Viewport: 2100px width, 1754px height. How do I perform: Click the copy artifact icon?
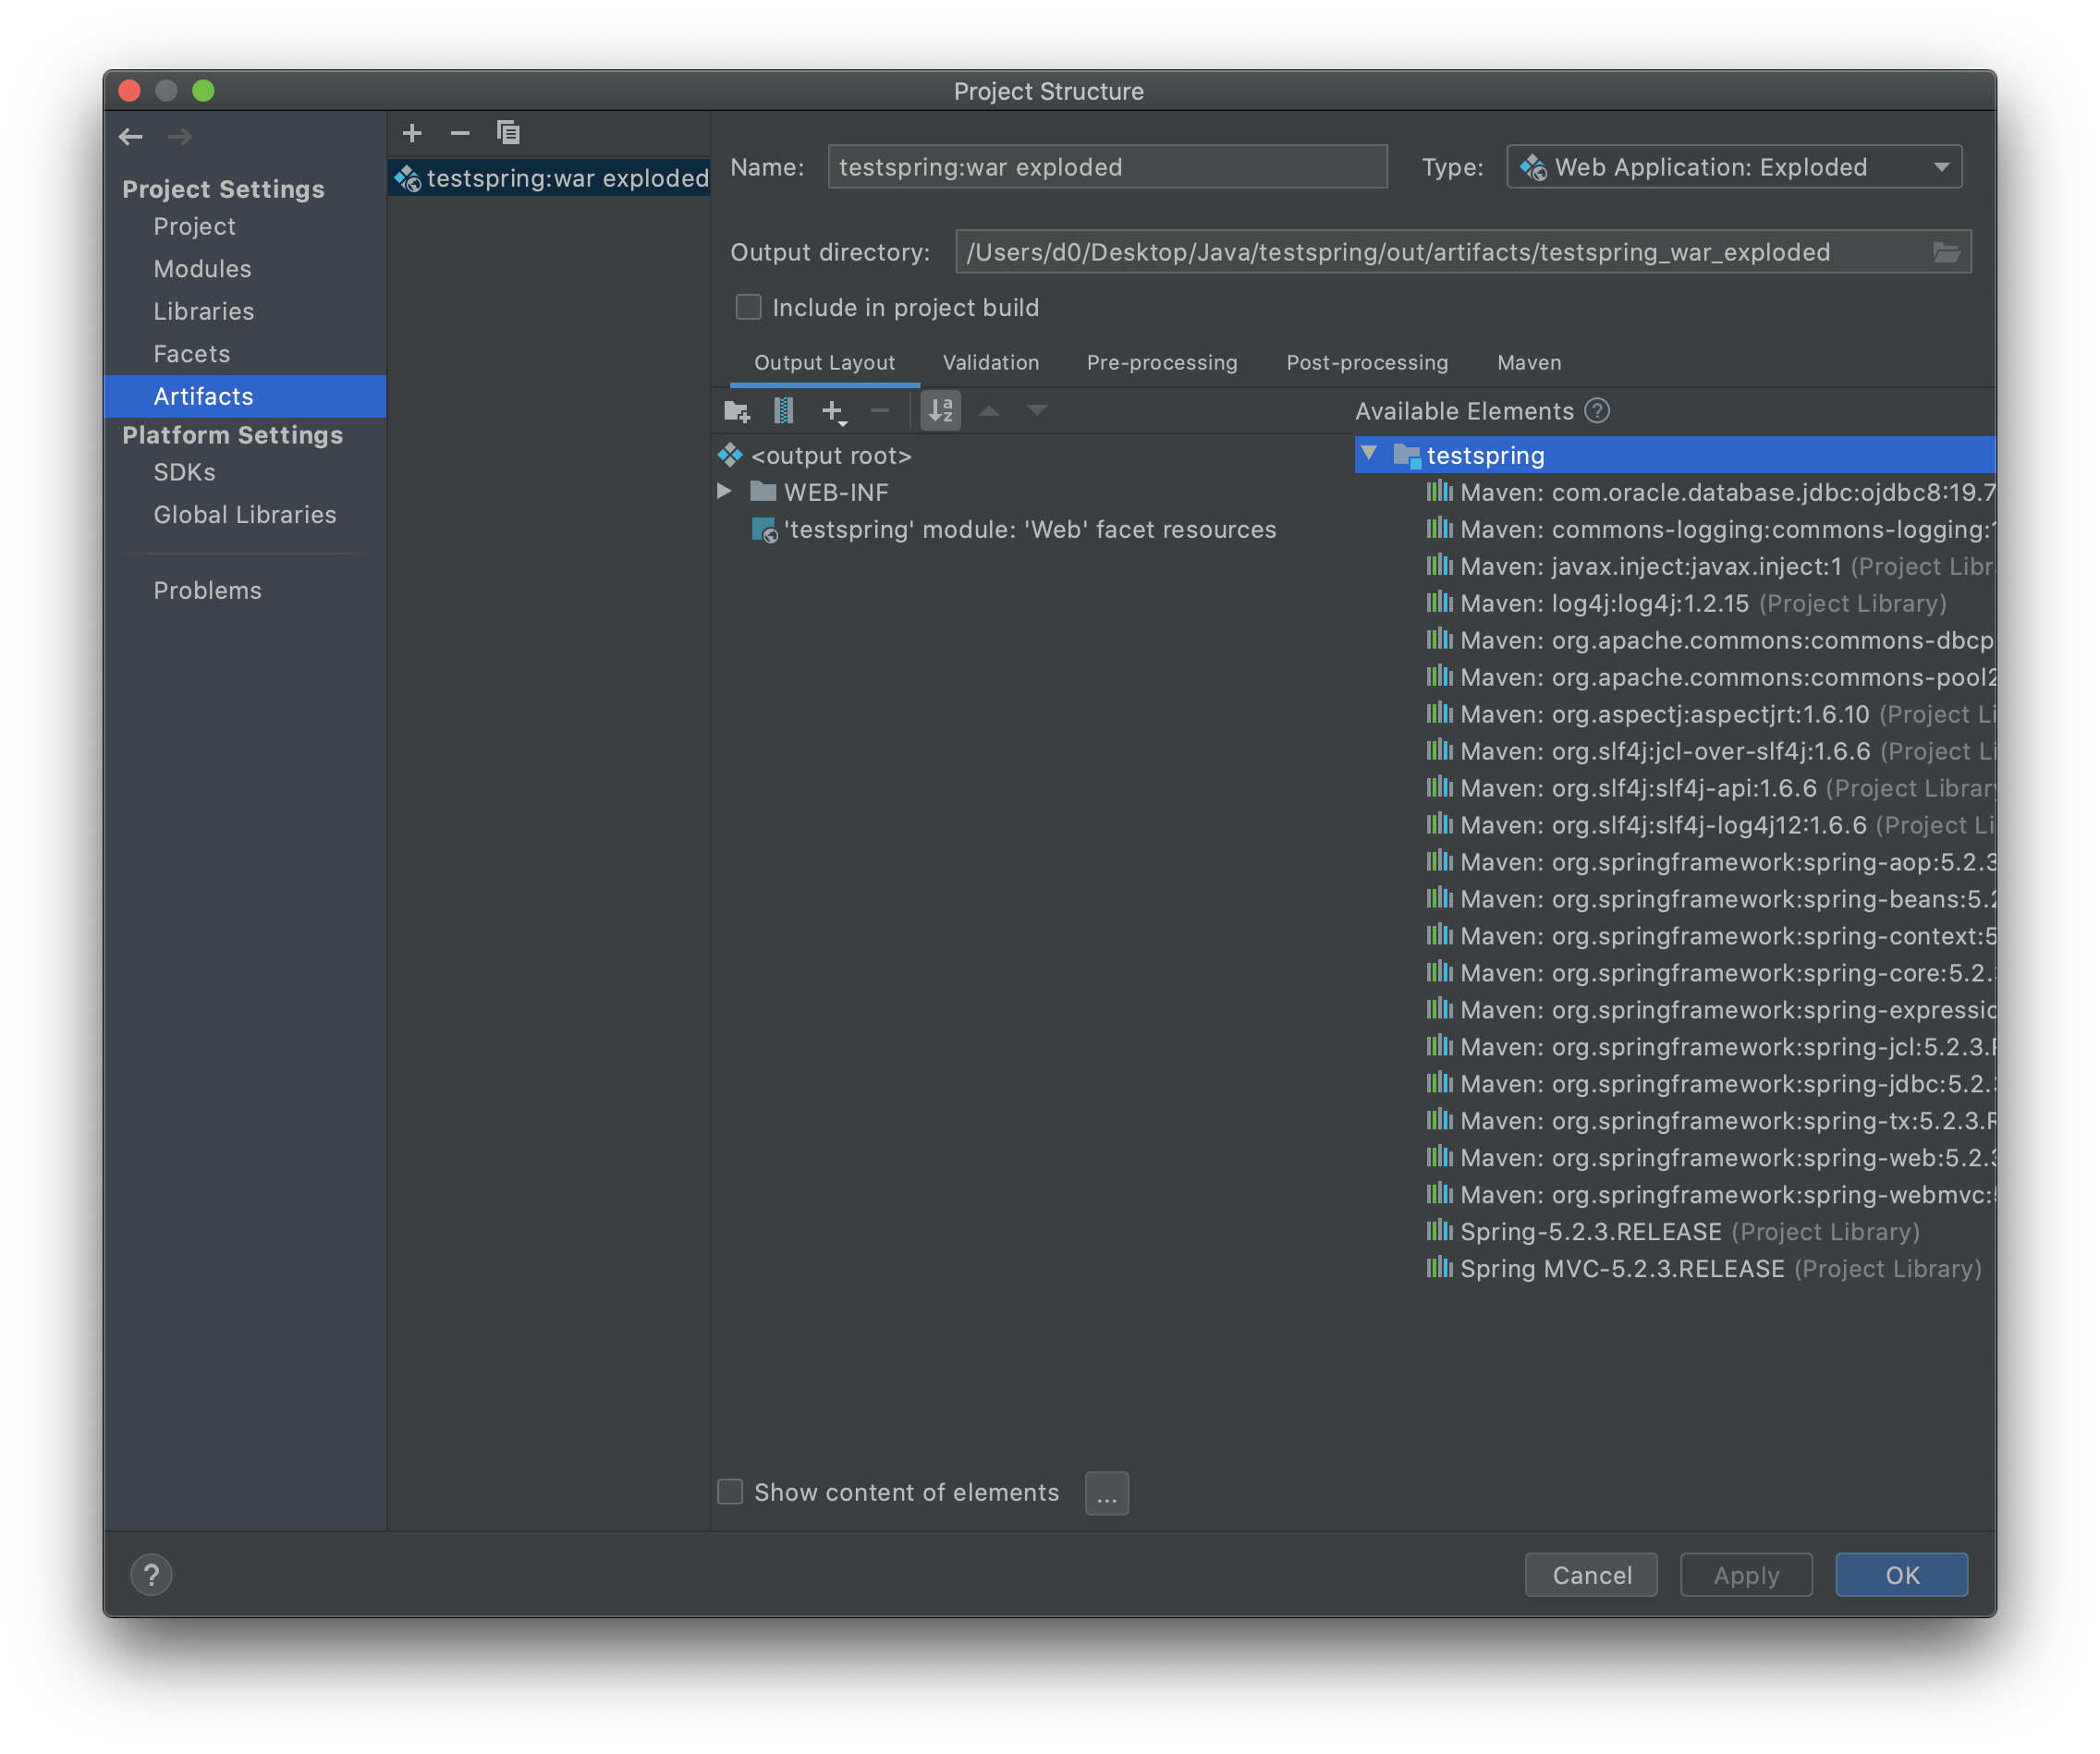[x=508, y=133]
